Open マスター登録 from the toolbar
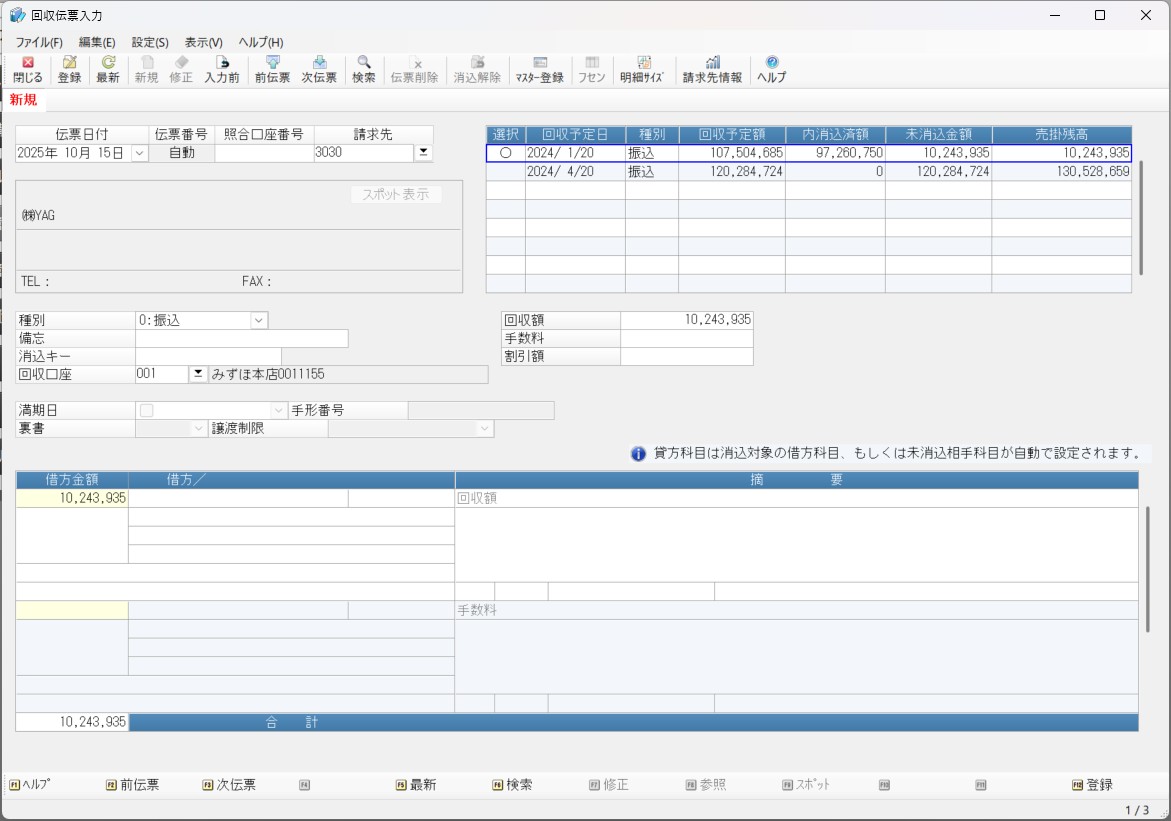The image size is (1171, 821). coord(539,69)
